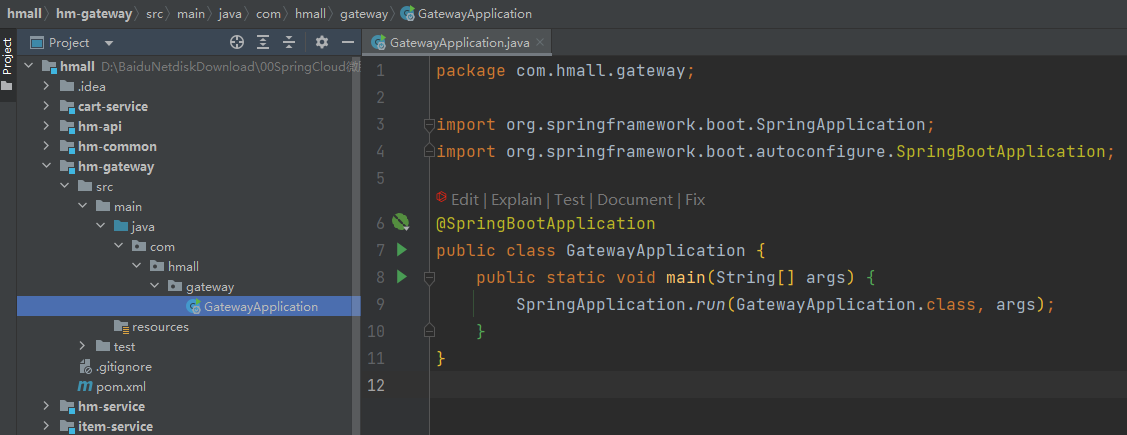Fold the imports block at line 3

tap(429, 124)
